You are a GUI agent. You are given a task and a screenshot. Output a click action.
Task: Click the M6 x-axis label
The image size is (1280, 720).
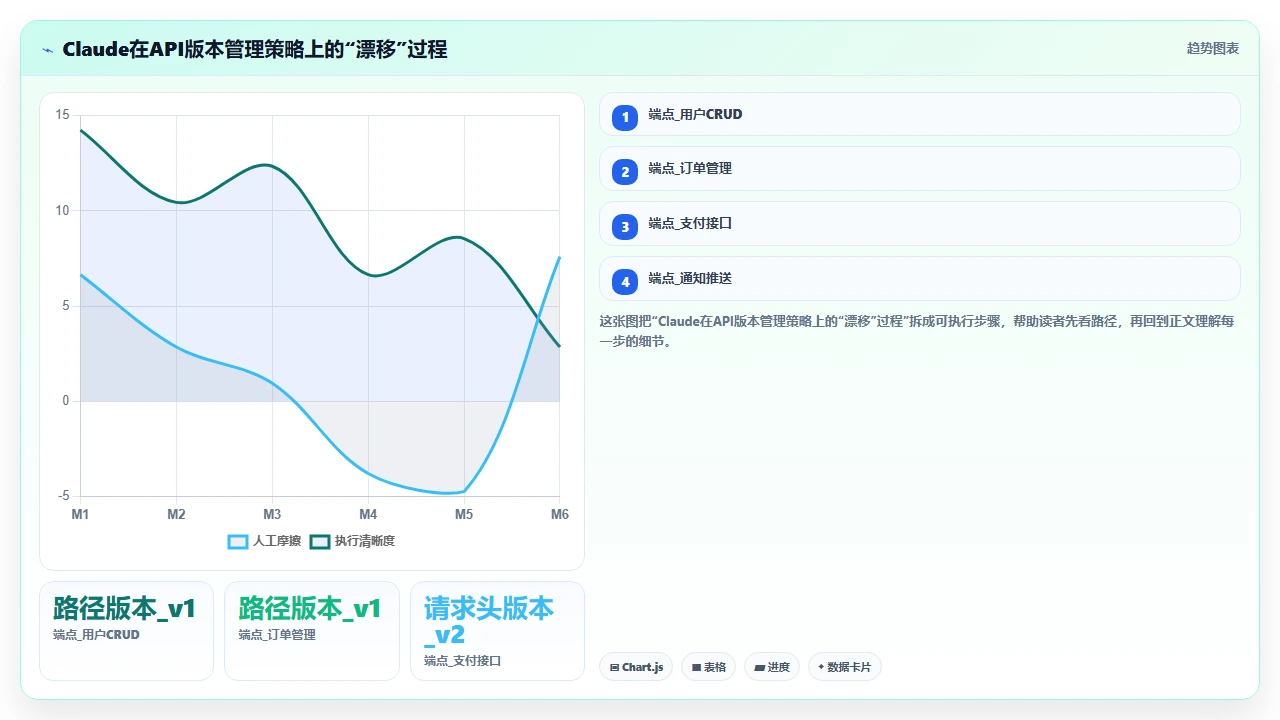560,514
